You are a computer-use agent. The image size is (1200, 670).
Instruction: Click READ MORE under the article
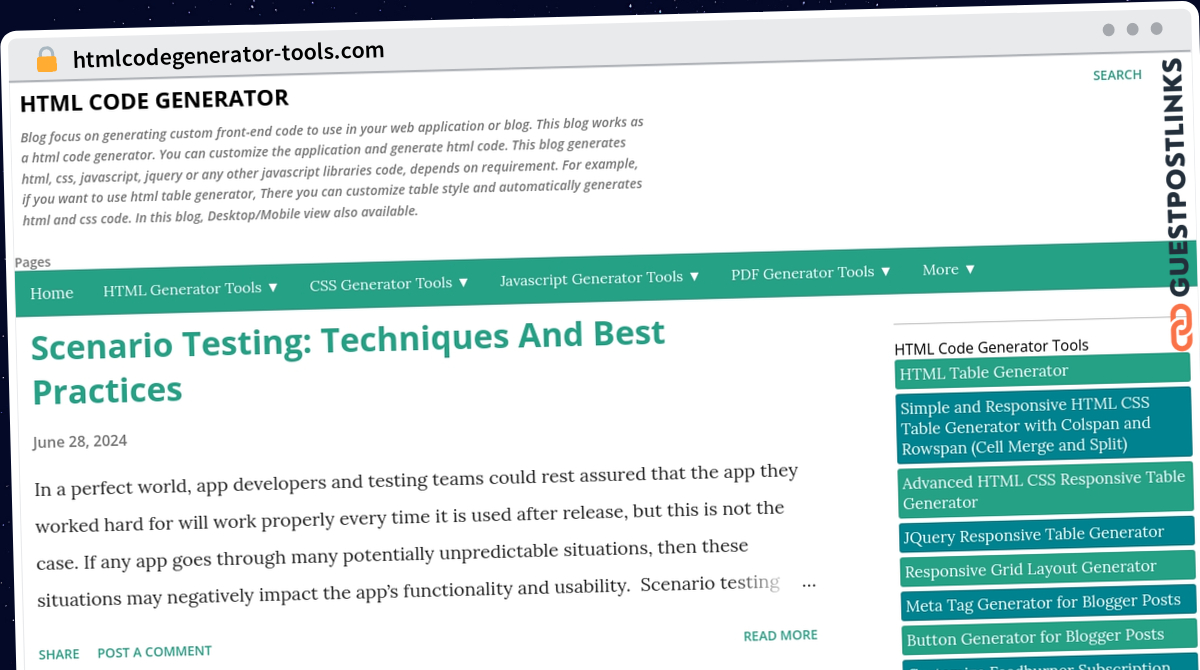pos(780,635)
